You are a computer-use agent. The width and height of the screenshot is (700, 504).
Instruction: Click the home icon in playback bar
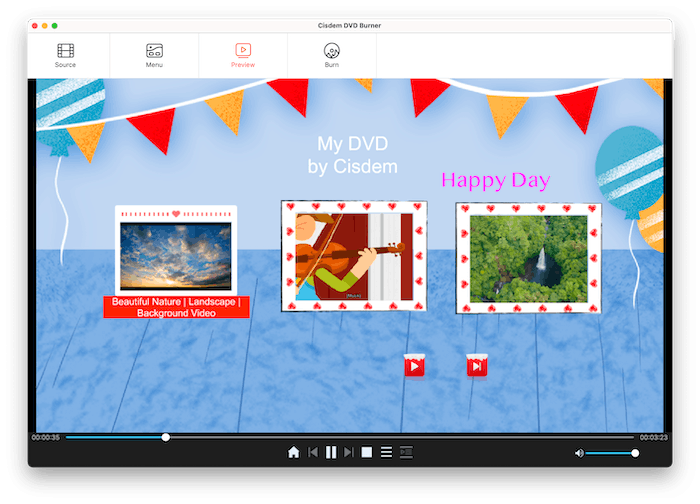[293, 453]
